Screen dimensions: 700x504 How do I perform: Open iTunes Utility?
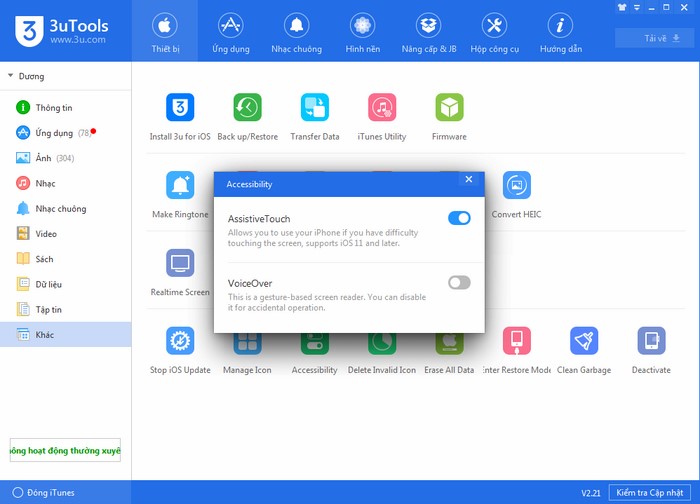click(x=382, y=108)
